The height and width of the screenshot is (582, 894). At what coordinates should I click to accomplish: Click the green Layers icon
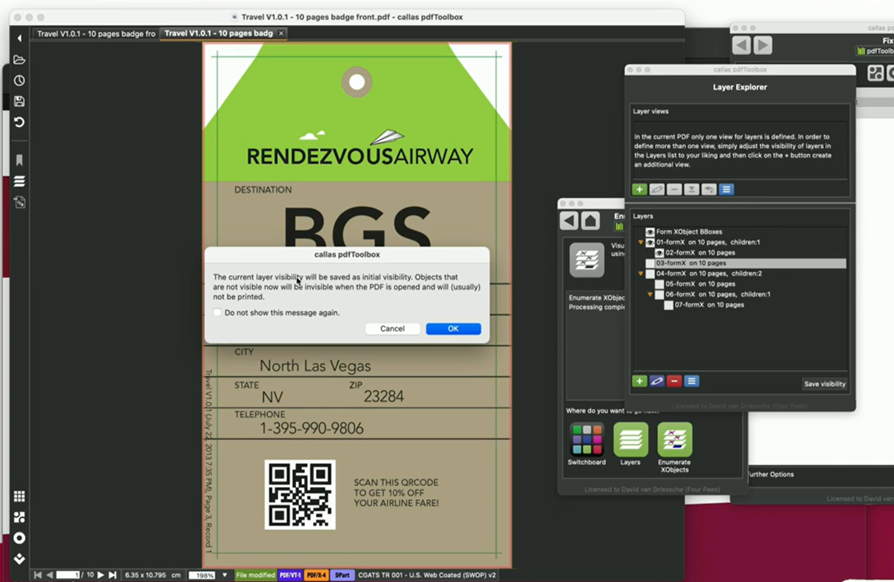630,440
